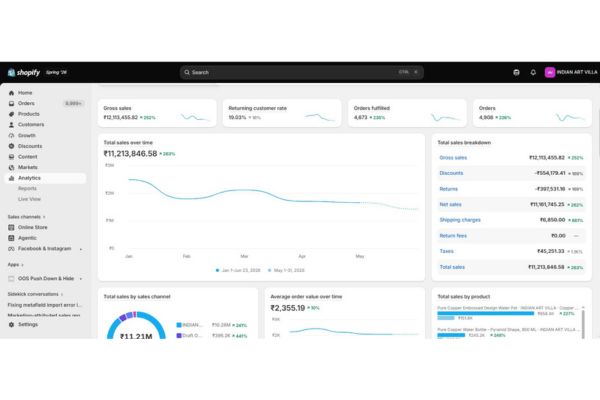Focus the Search input field
The width and height of the screenshot is (600, 400).
click(302, 72)
